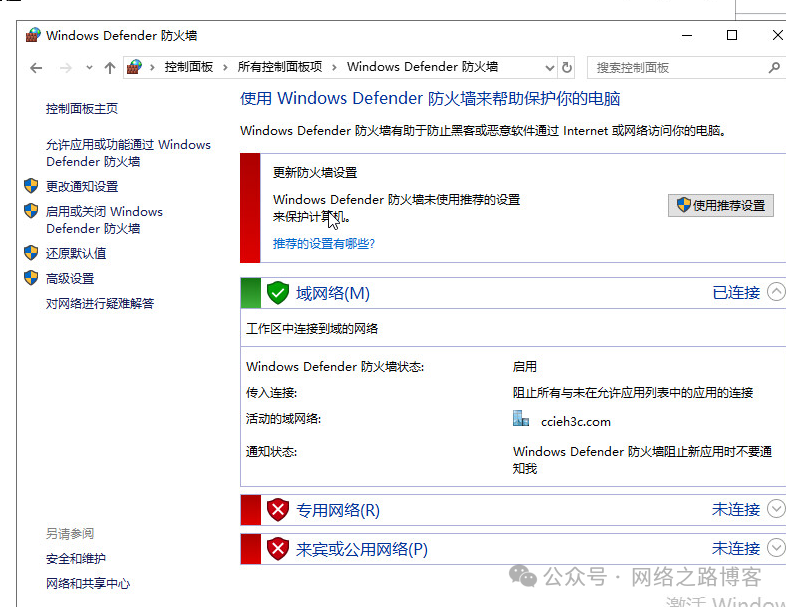This screenshot has width=786, height=607.
Task: Minimize the firewall window
Action: tap(687, 35)
